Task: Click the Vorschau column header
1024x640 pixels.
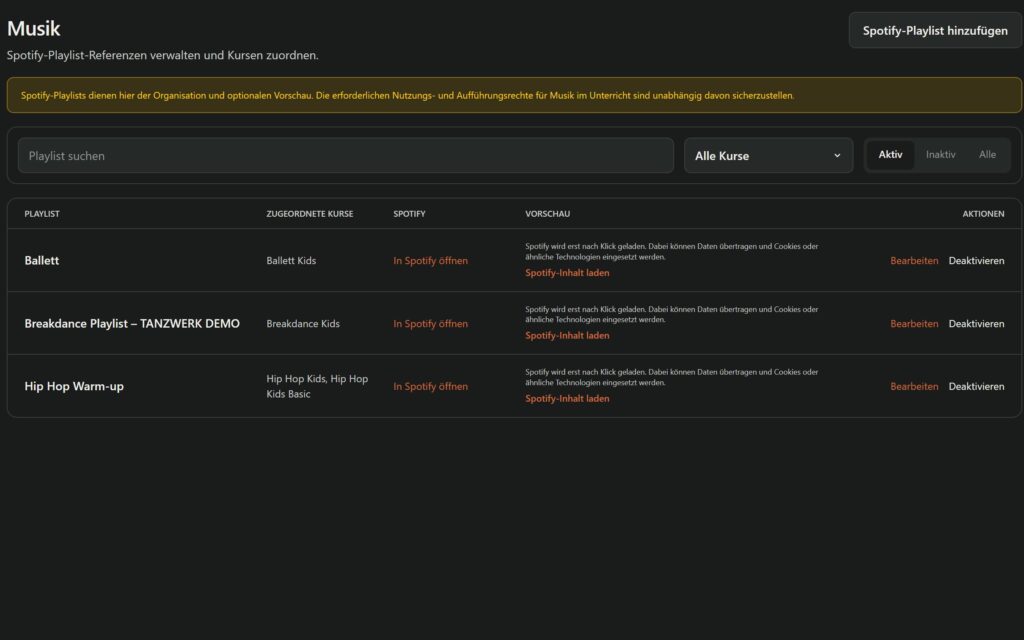Action: point(547,214)
